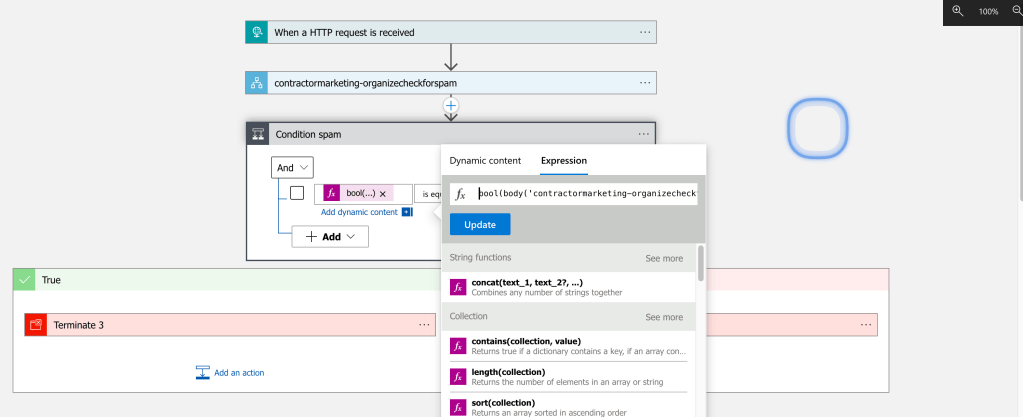Click the zoom in magnifier icon
Viewport: 1023px width, 417px height.
(x=958, y=11)
